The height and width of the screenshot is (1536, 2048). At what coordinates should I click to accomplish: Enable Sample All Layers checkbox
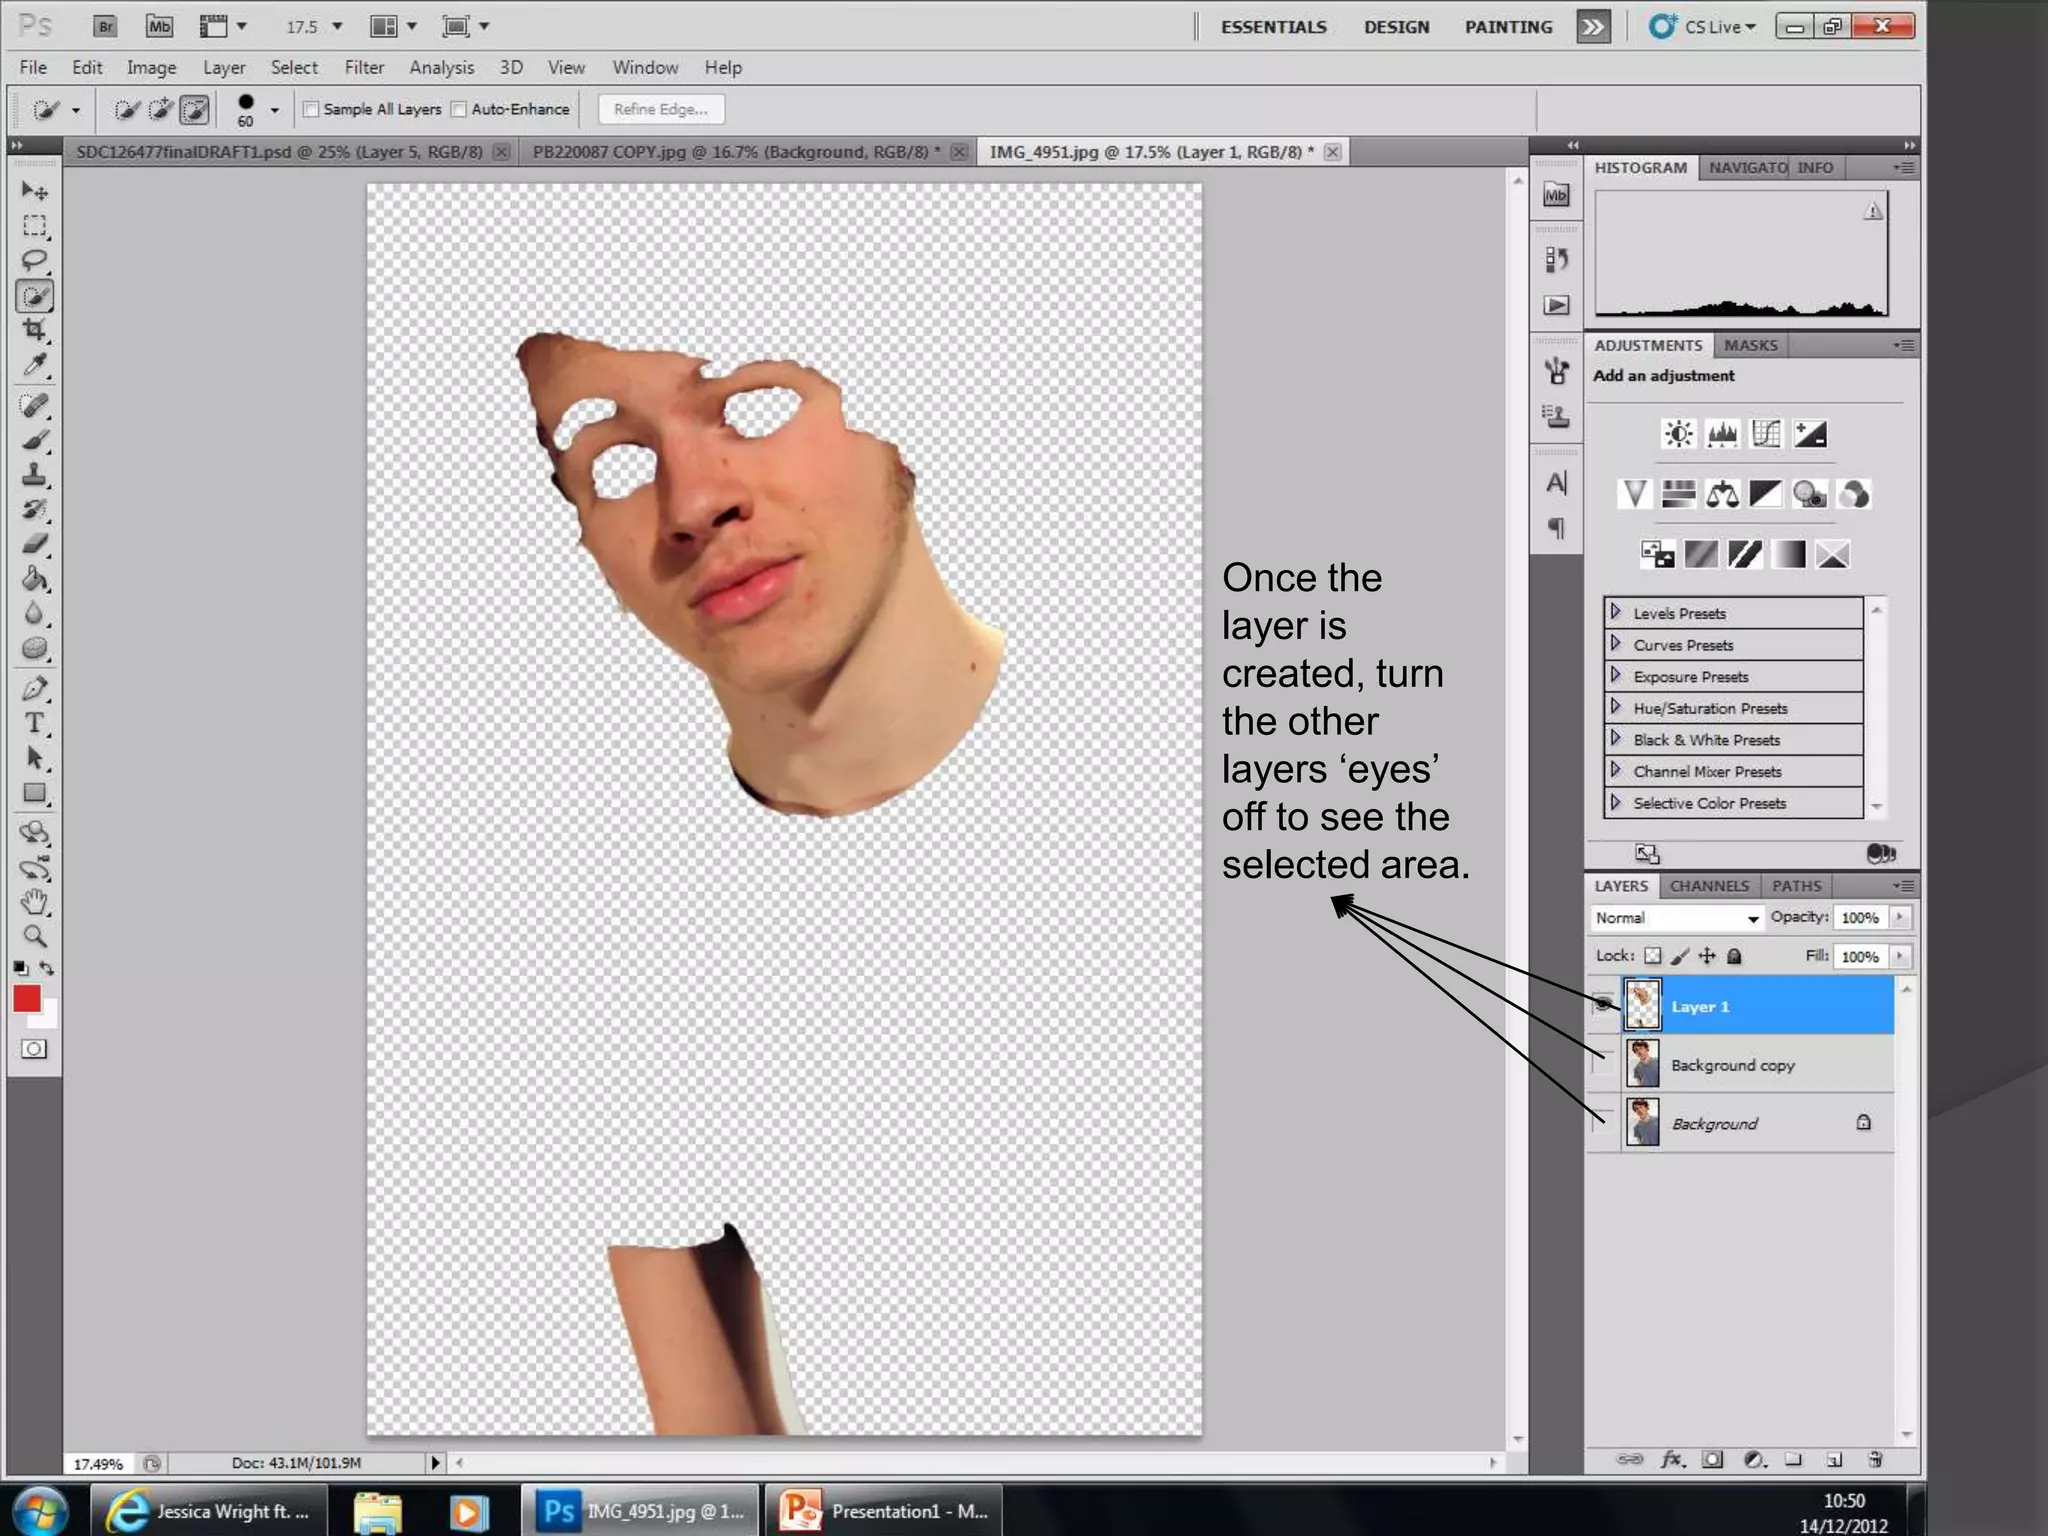[x=311, y=109]
